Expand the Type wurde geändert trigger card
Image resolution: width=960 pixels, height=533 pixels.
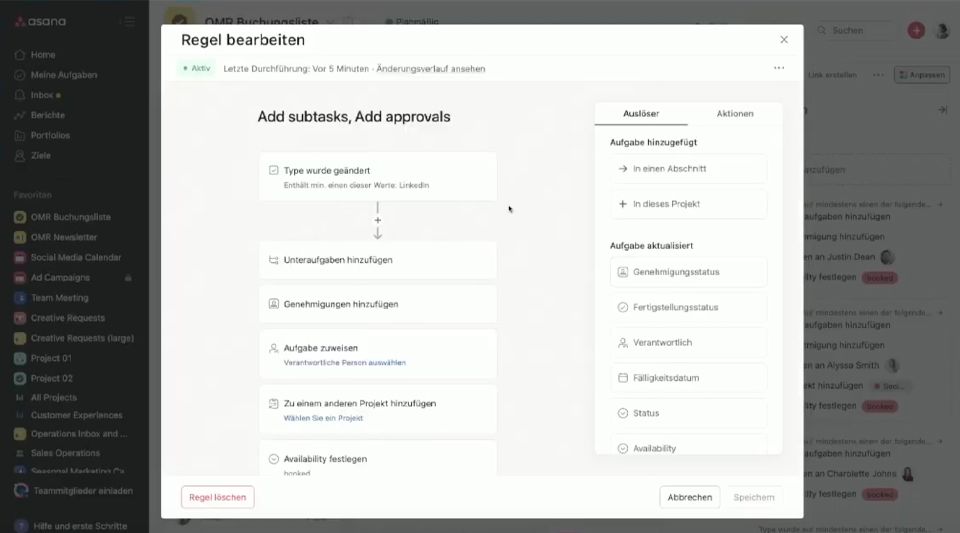(377, 177)
